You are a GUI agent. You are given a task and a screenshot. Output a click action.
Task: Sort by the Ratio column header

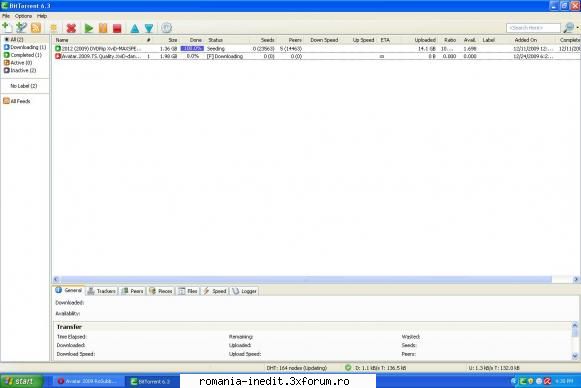tap(449, 40)
